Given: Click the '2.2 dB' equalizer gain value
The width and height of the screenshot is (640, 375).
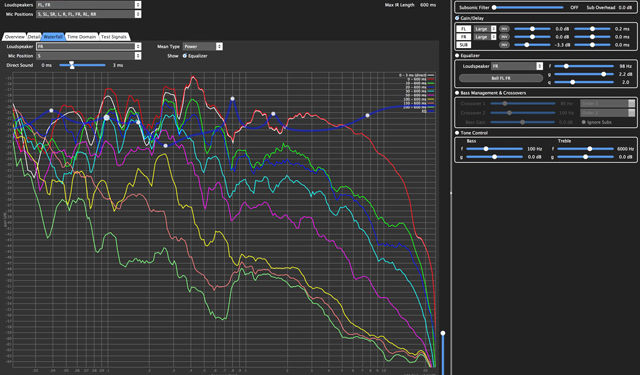Looking at the screenshot, I should point(625,74).
